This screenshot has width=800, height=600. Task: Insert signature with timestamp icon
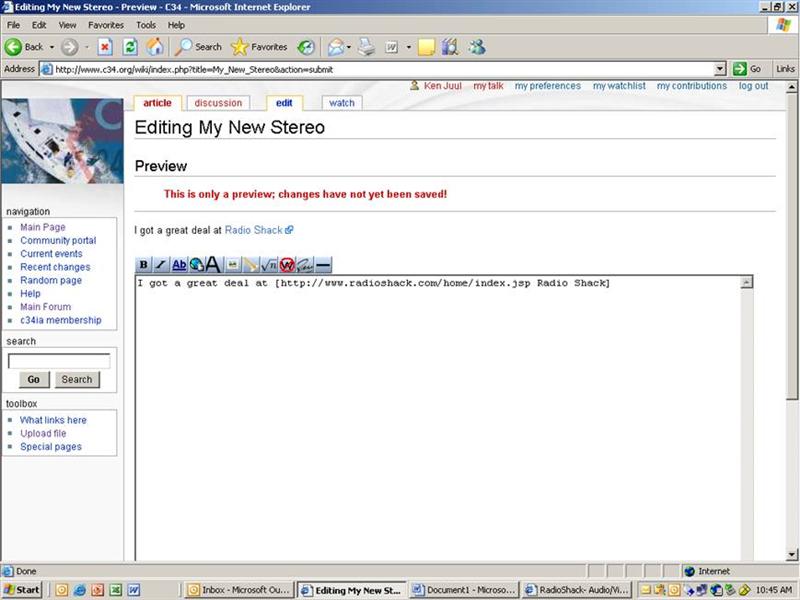[305, 265]
